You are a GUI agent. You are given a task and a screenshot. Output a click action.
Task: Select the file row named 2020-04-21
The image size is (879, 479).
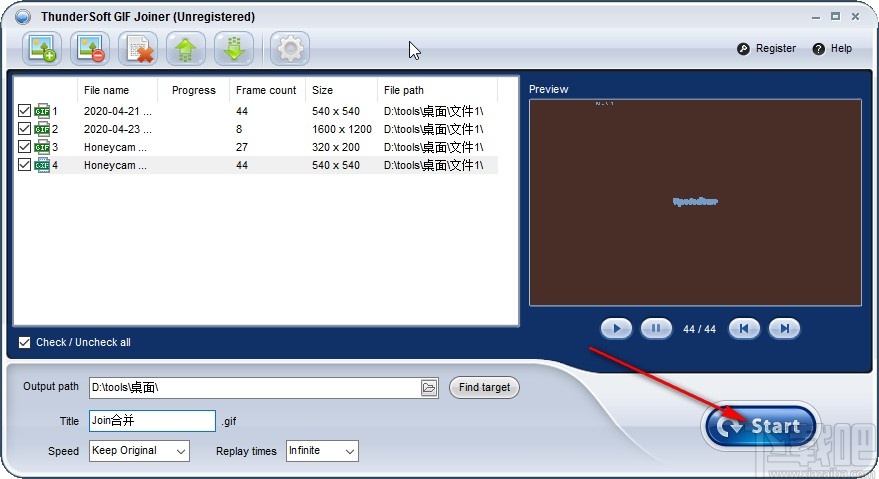coord(255,111)
